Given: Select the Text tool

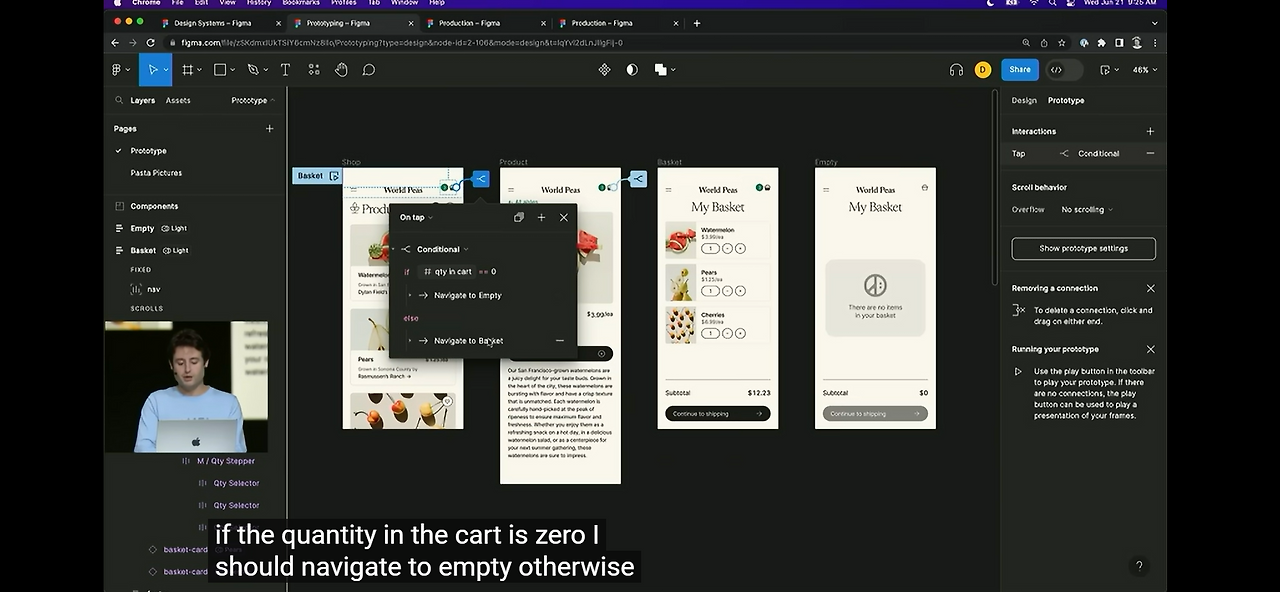Looking at the screenshot, I should (x=285, y=70).
